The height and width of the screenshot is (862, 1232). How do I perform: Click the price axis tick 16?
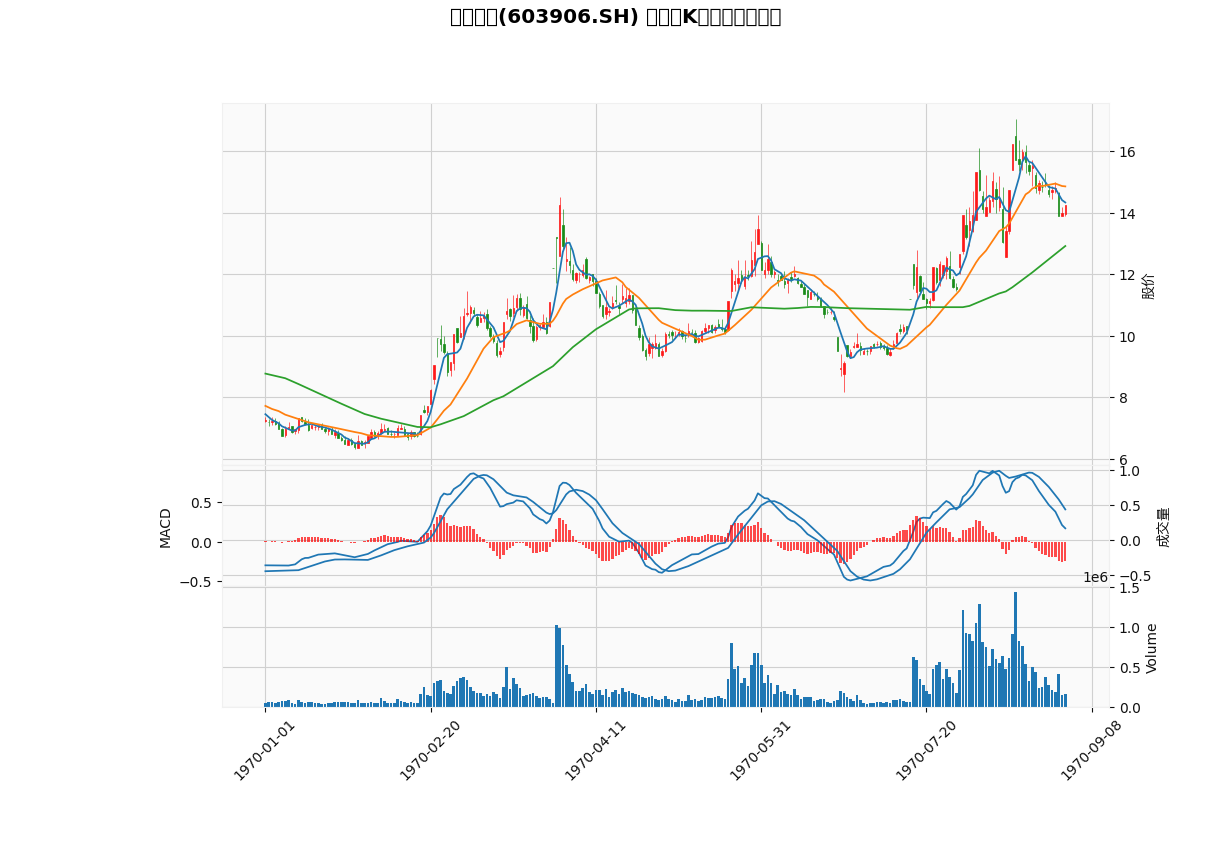pyautogui.click(x=1126, y=152)
